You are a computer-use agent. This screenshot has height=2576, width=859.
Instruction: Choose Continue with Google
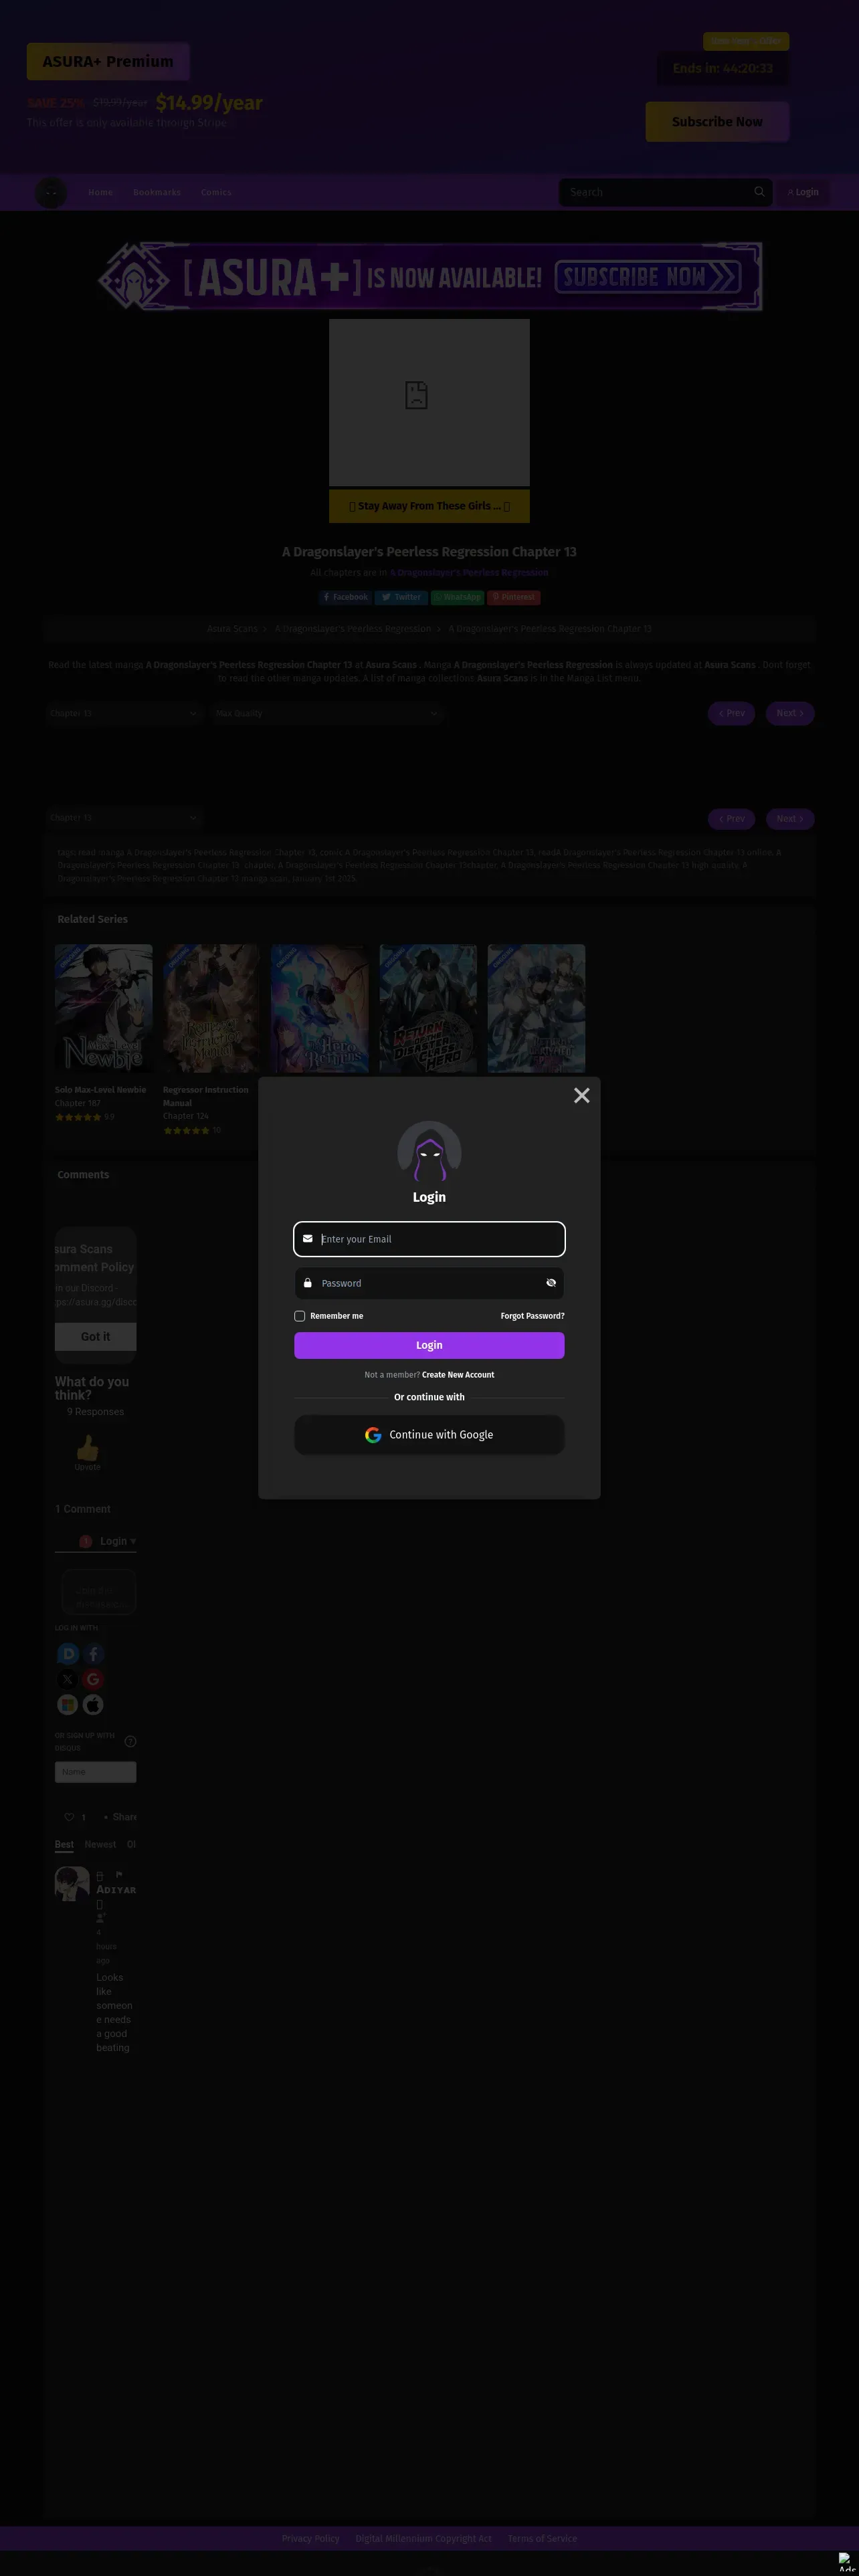coord(429,1435)
